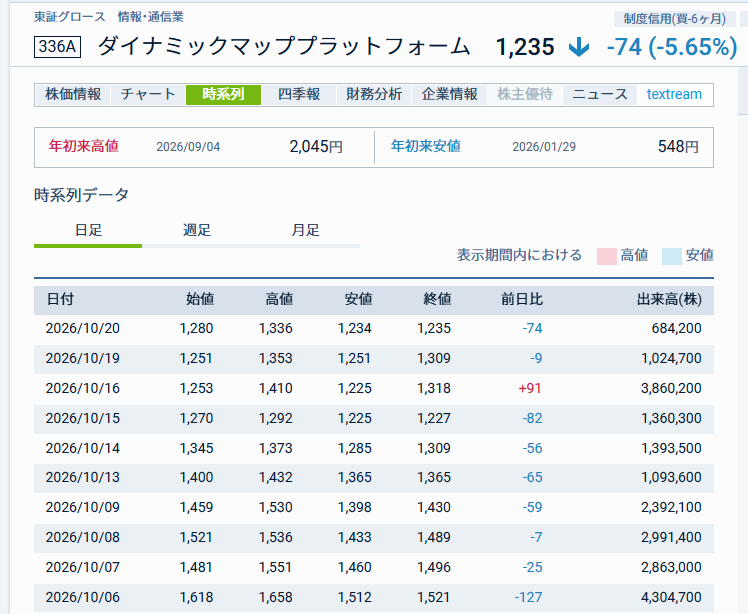The height and width of the screenshot is (614, 748).
Task: Click the light blue 安値 legend swatch
Action: coord(672,256)
